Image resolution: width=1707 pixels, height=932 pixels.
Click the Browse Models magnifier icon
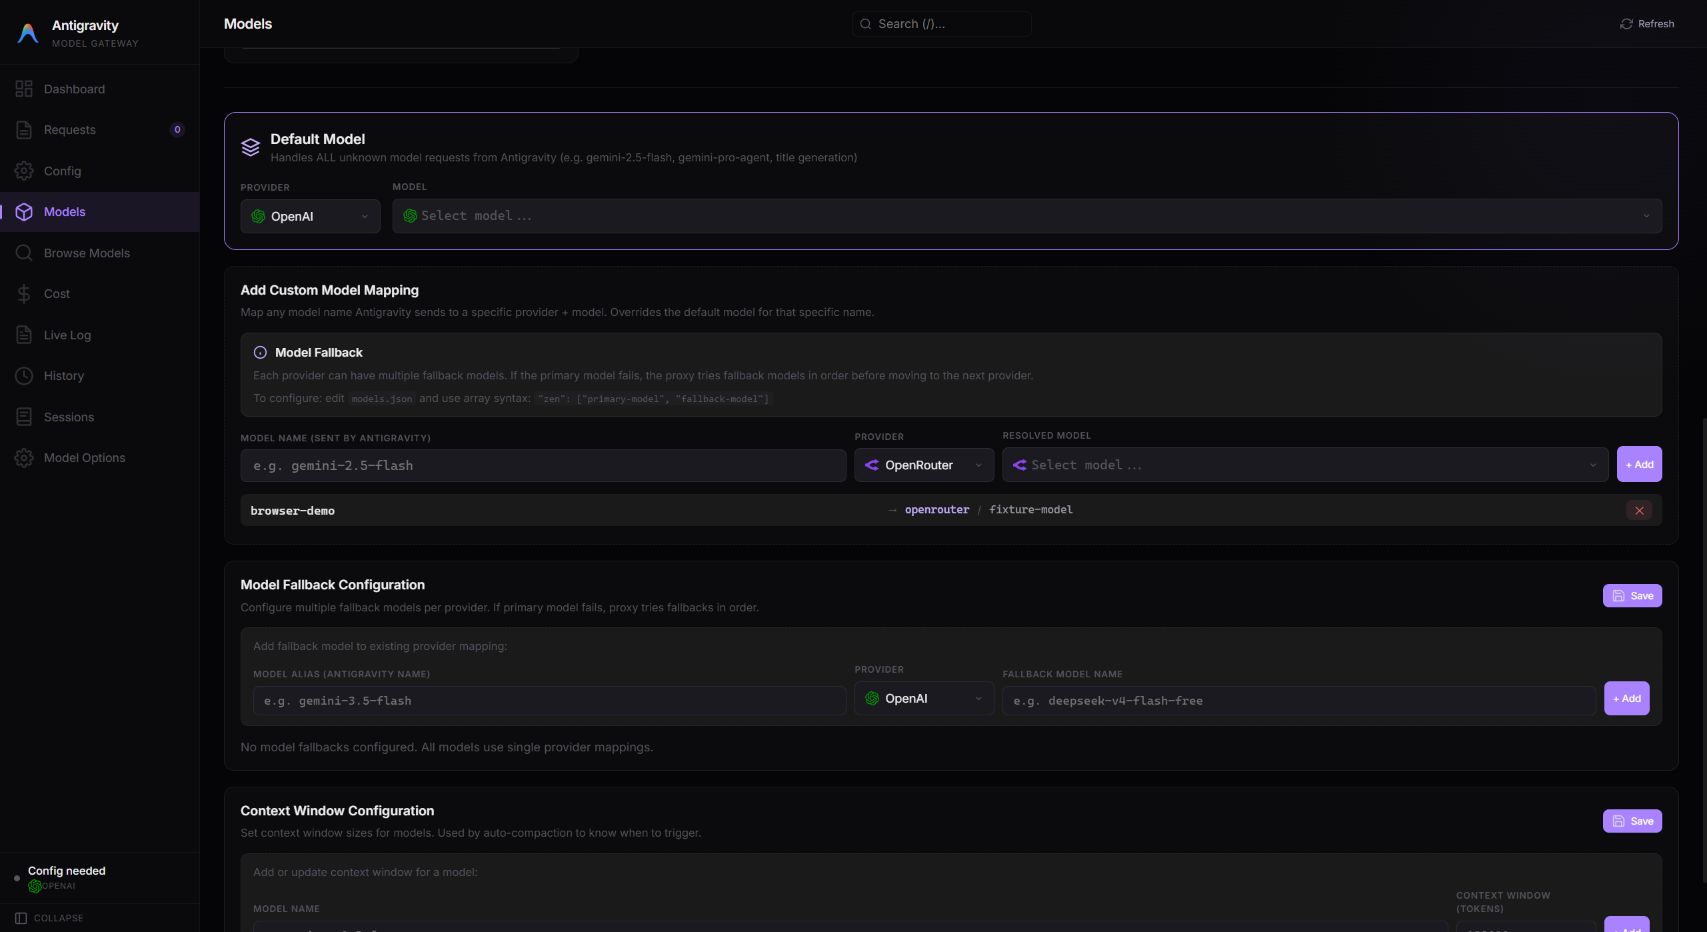pos(24,253)
